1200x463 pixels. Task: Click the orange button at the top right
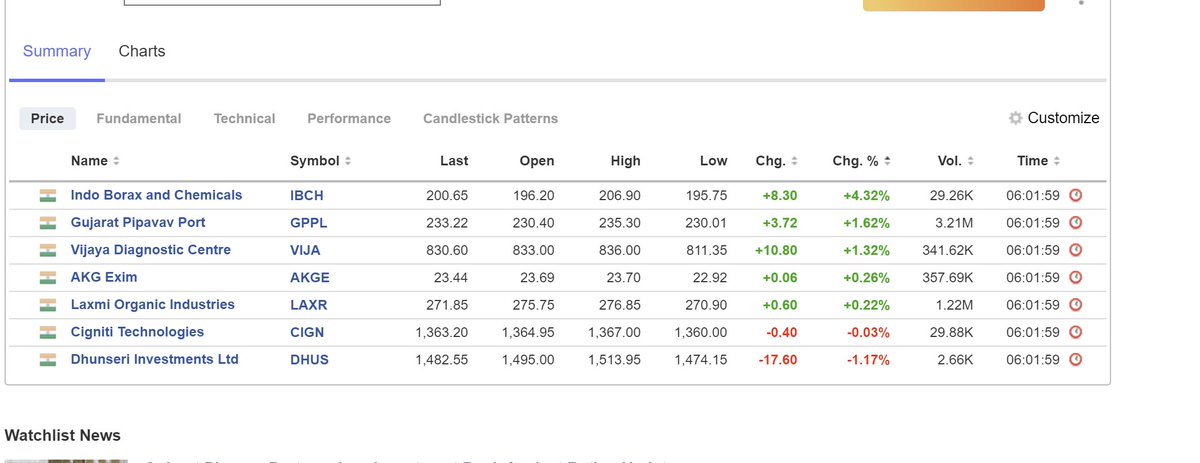click(953, 5)
